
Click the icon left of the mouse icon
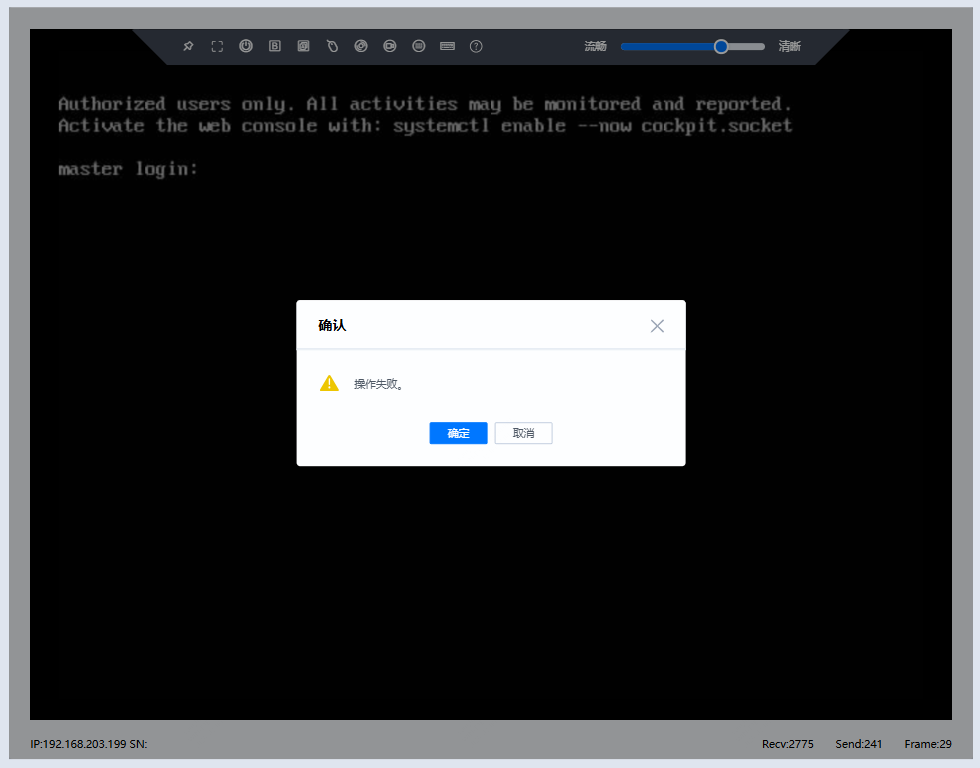pyautogui.click(x=304, y=46)
